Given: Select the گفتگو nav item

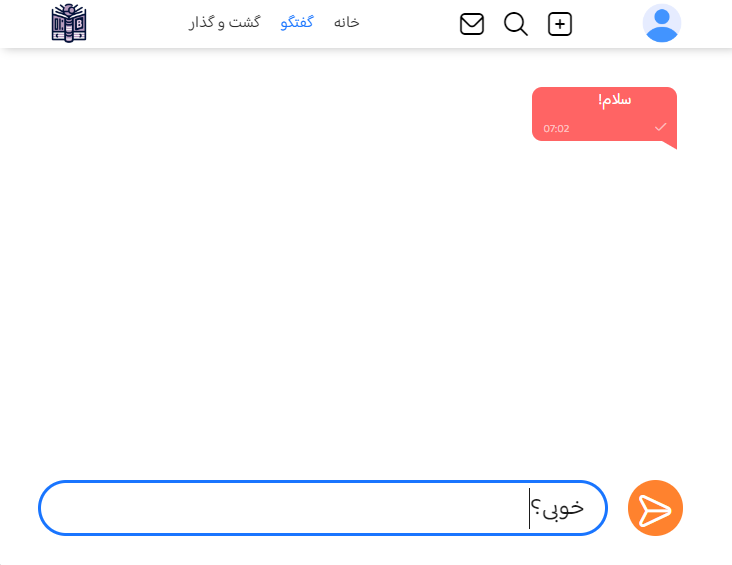Looking at the screenshot, I should click(297, 22).
